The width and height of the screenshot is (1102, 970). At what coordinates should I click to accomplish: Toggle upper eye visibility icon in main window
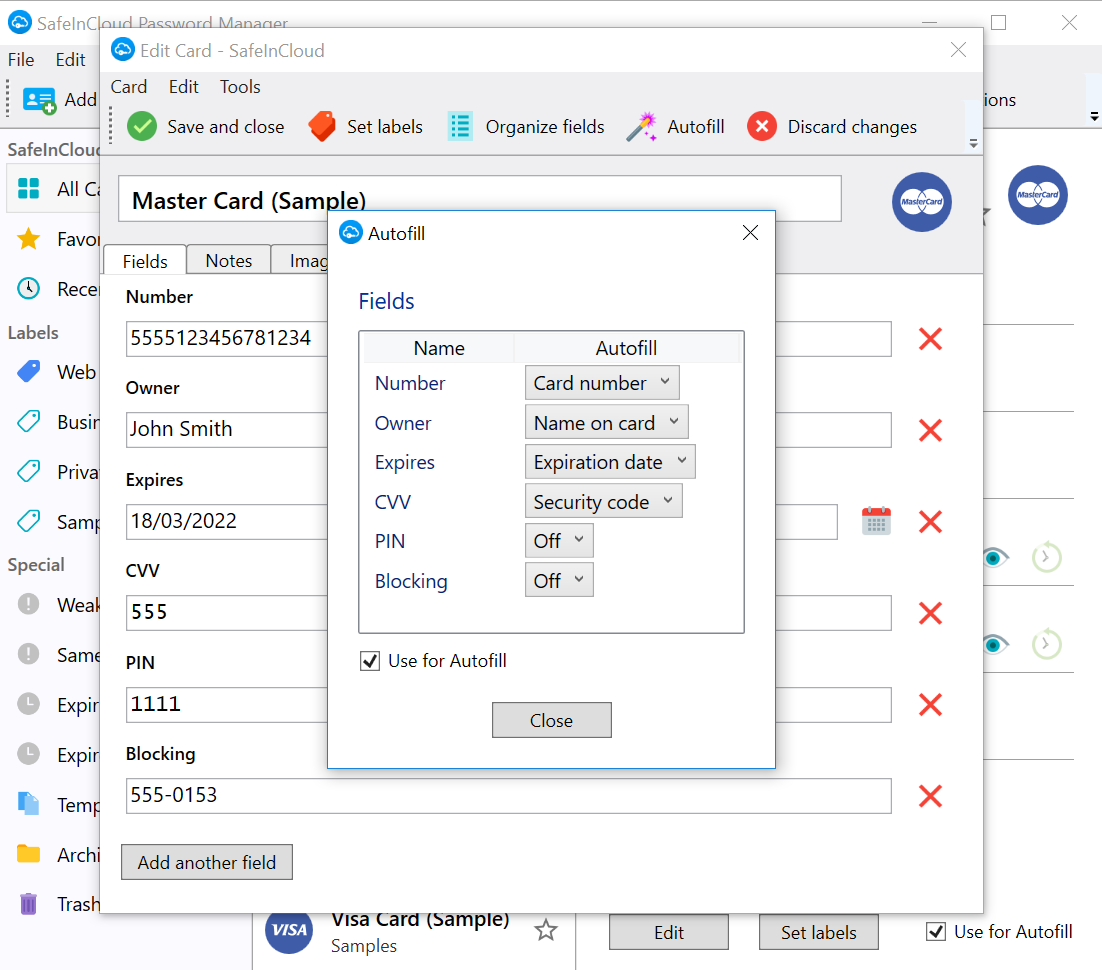(994, 558)
